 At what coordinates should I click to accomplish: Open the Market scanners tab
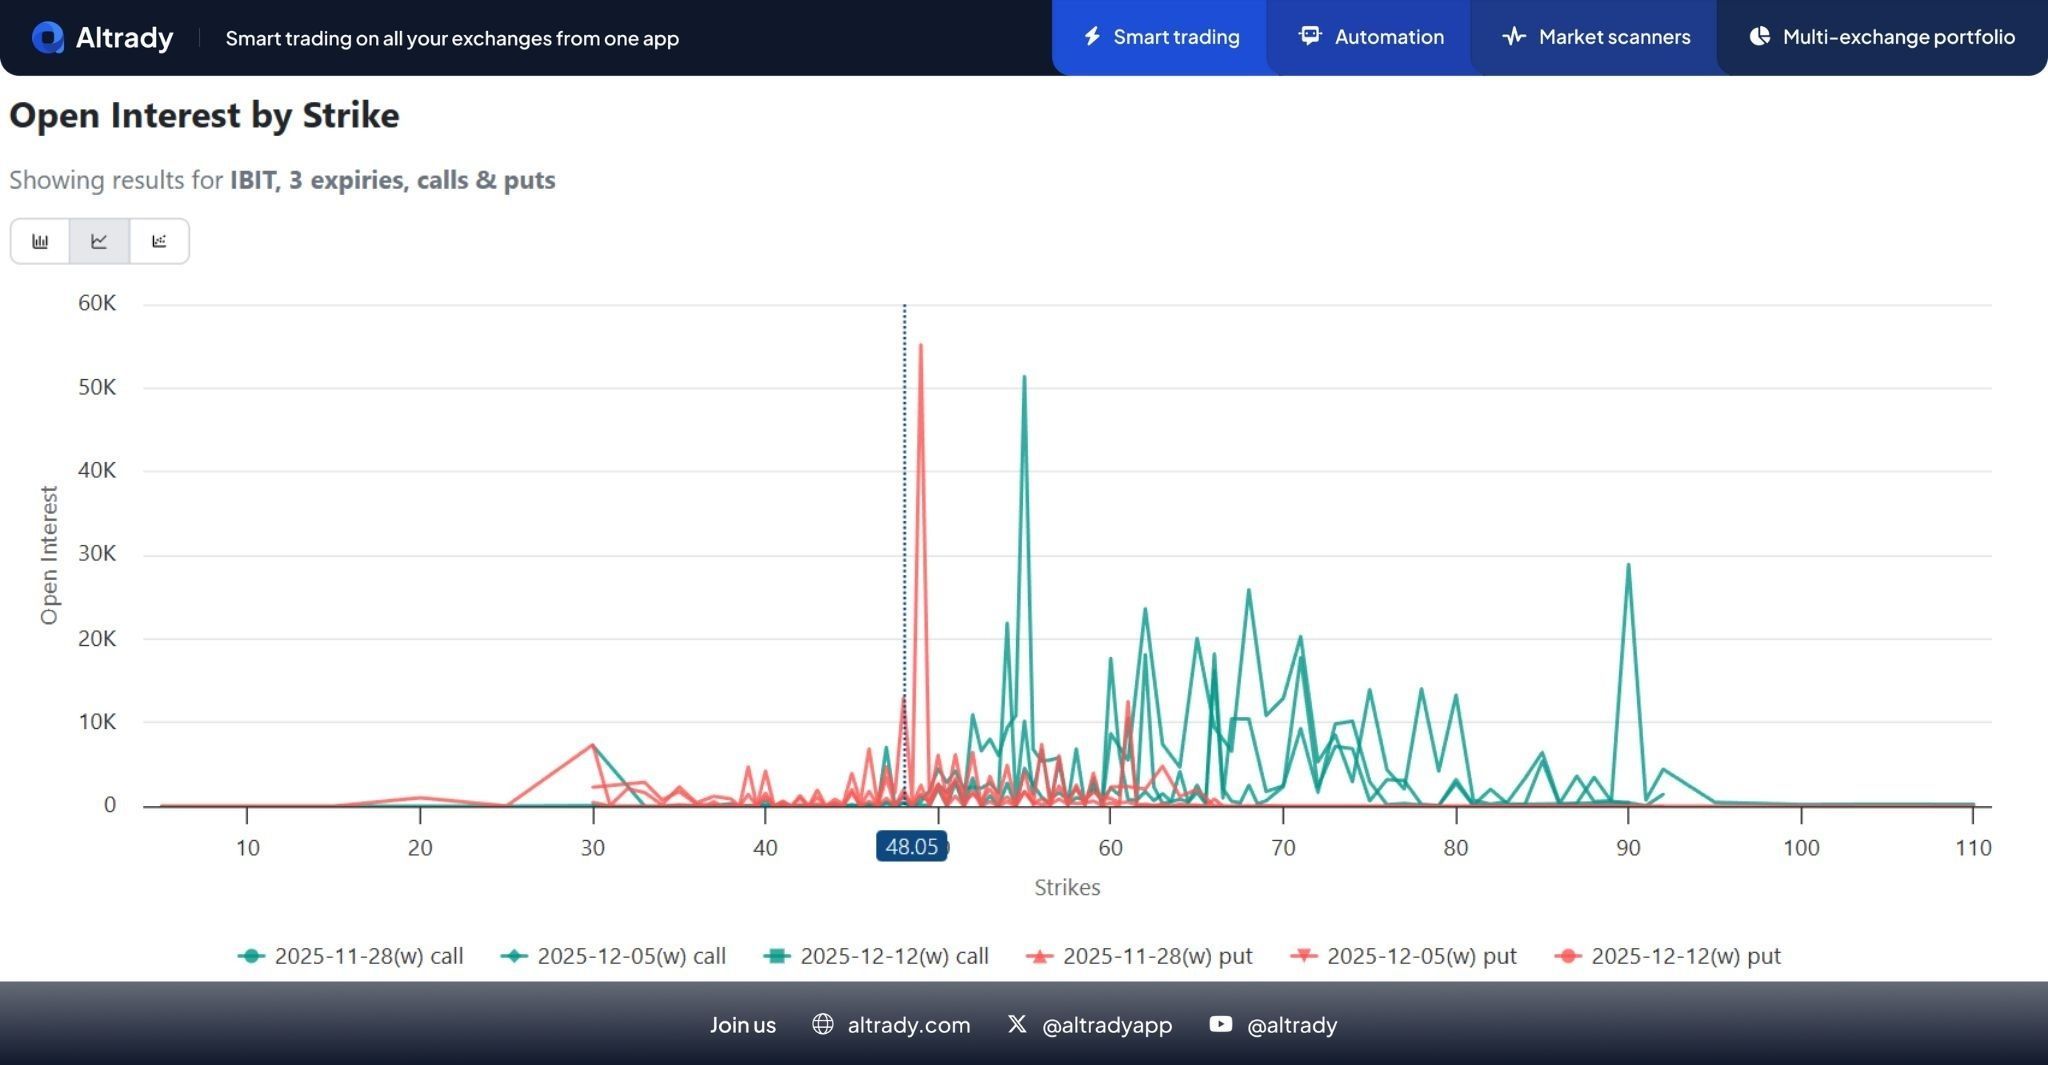click(x=1596, y=37)
